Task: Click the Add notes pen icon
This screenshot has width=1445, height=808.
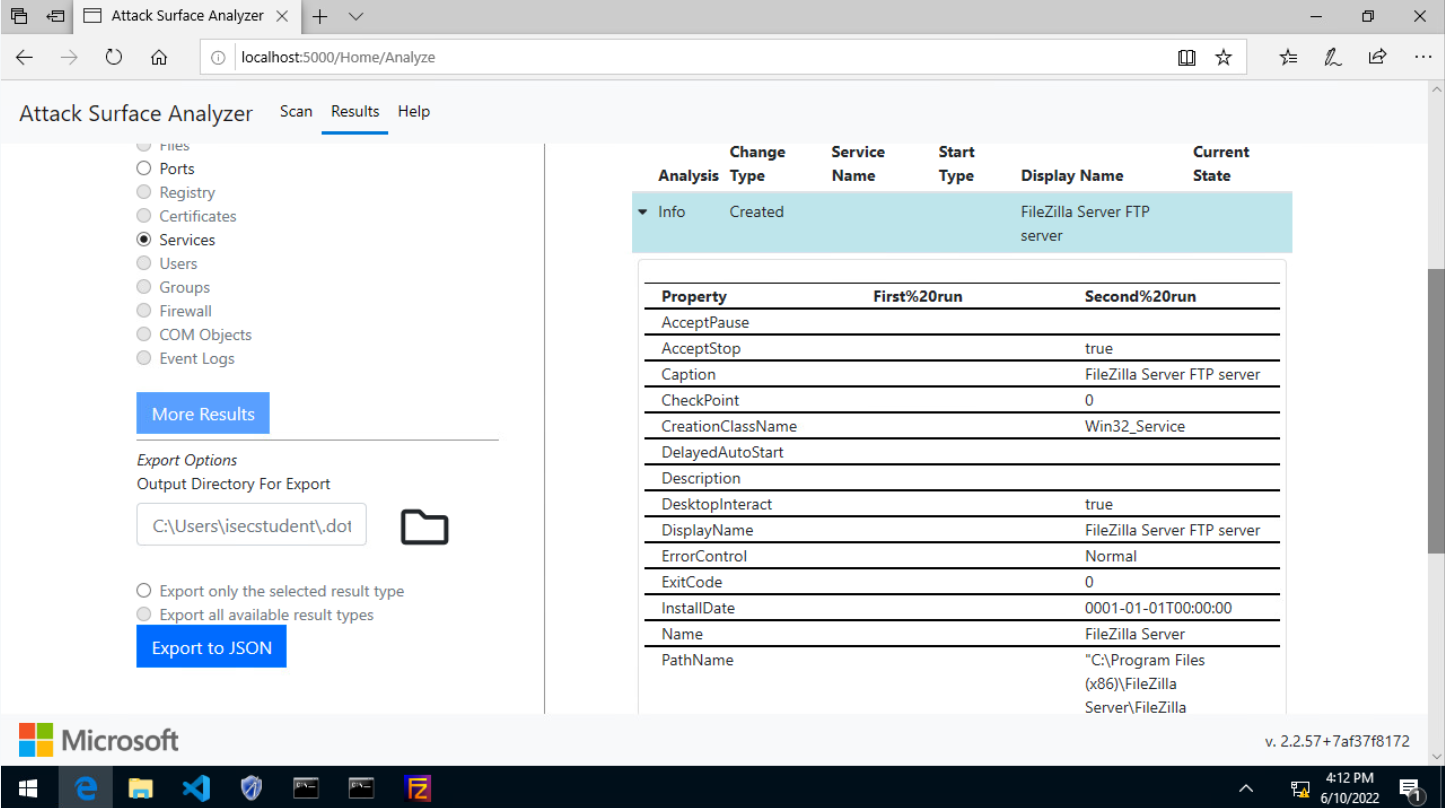Action: [x=1333, y=57]
